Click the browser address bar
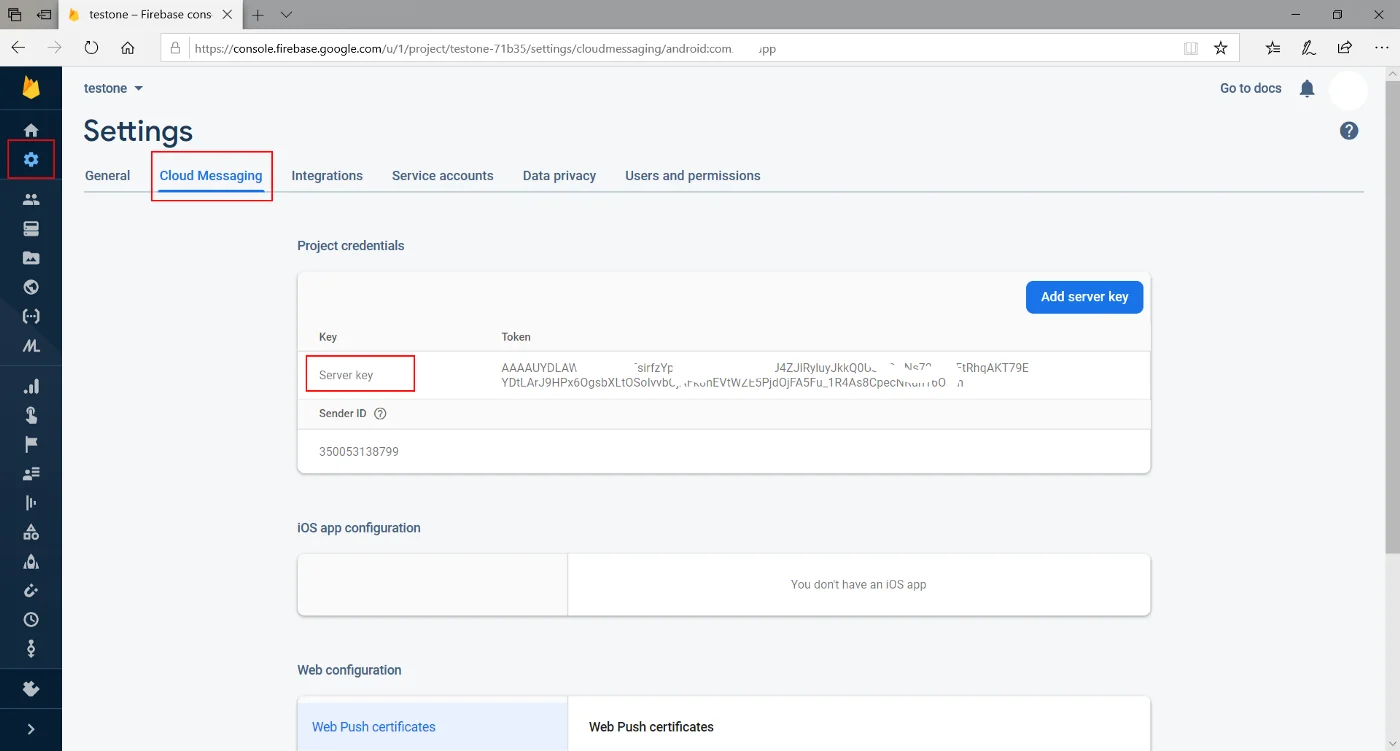The image size is (1400, 751). pyautogui.click(x=600, y=47)
